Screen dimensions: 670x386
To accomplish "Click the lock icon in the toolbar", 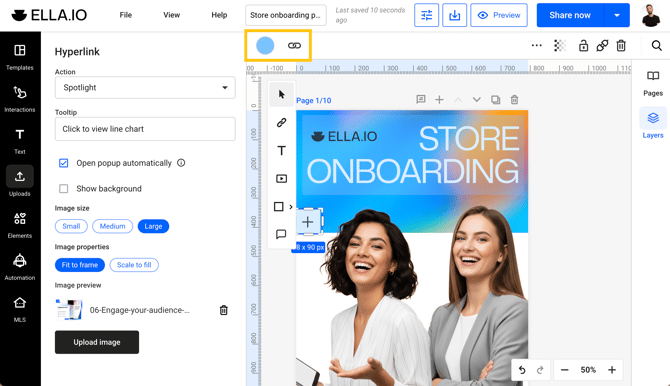I will click(x=583, y=45).
